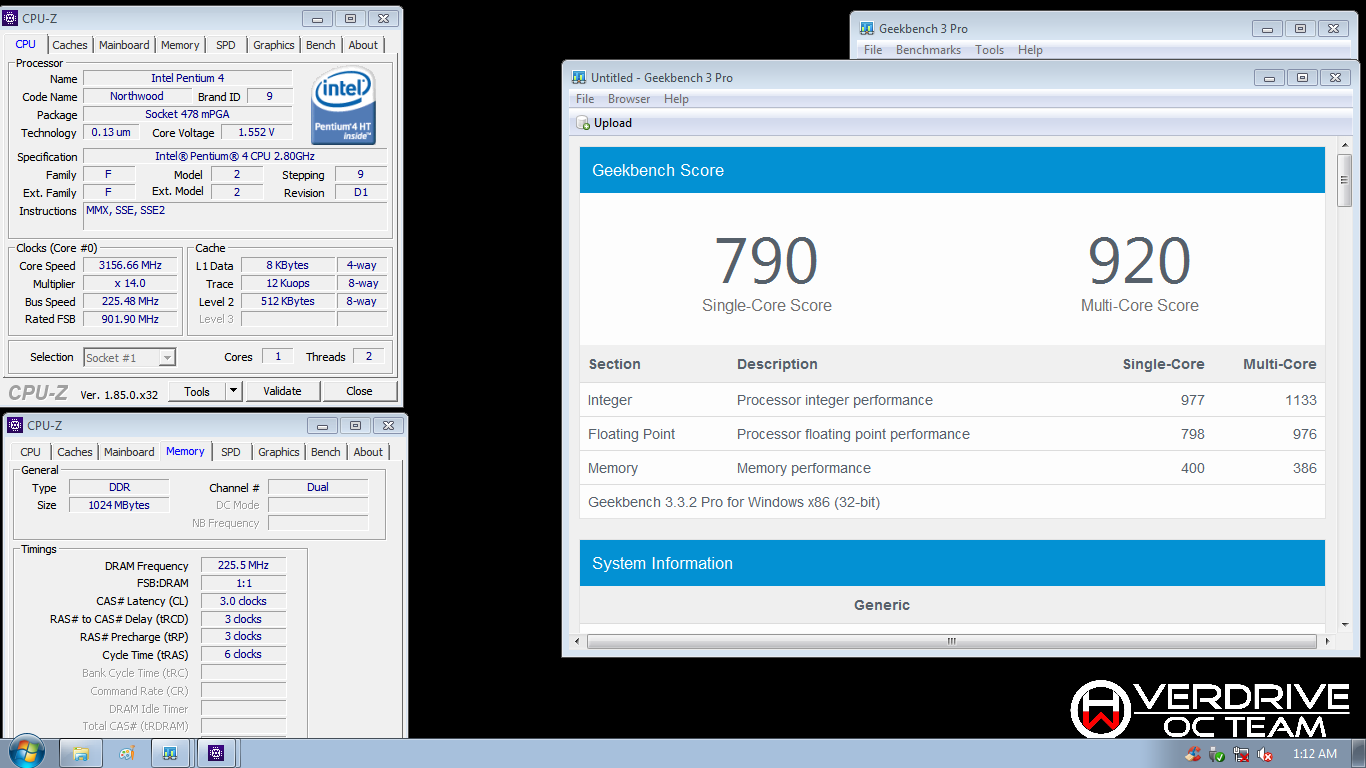Open Graphics tab in the lower CPU-Z window
This screenshot has width=1366, height=768.
278,452
